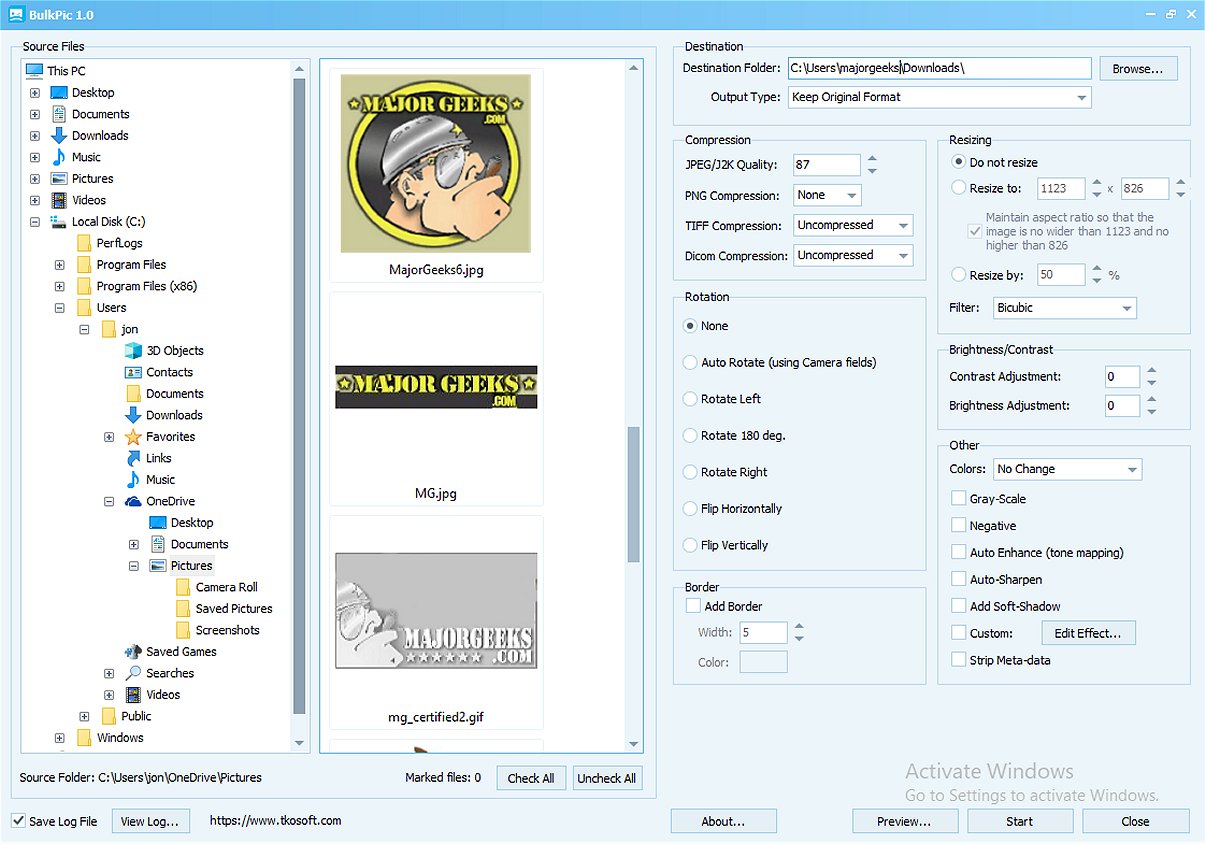This screenshot has width=1205, height=844.
Task: Select the Saved Pictures folder in tree
Action: coord(234,608)
